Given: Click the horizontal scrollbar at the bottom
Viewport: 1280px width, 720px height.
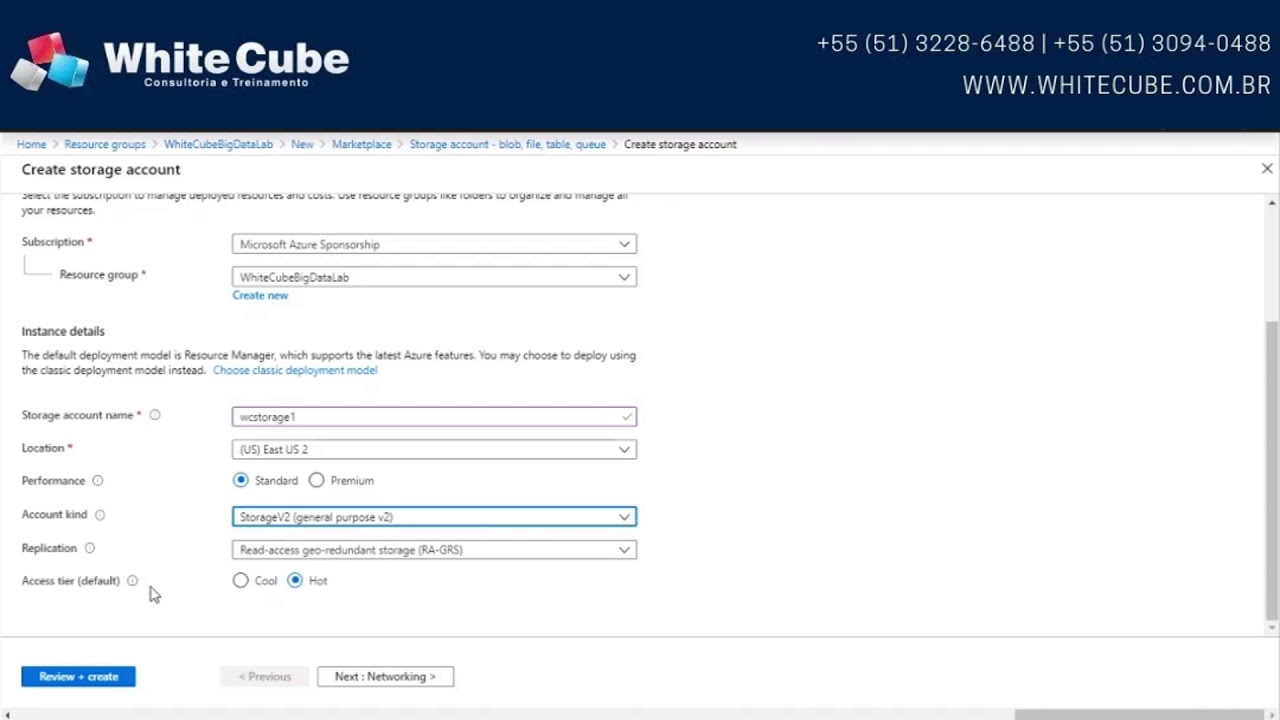Looking at the screenshot, I should (1139, 714).
